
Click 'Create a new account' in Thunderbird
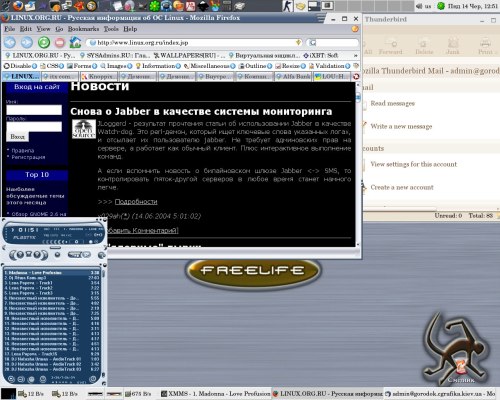402,187
